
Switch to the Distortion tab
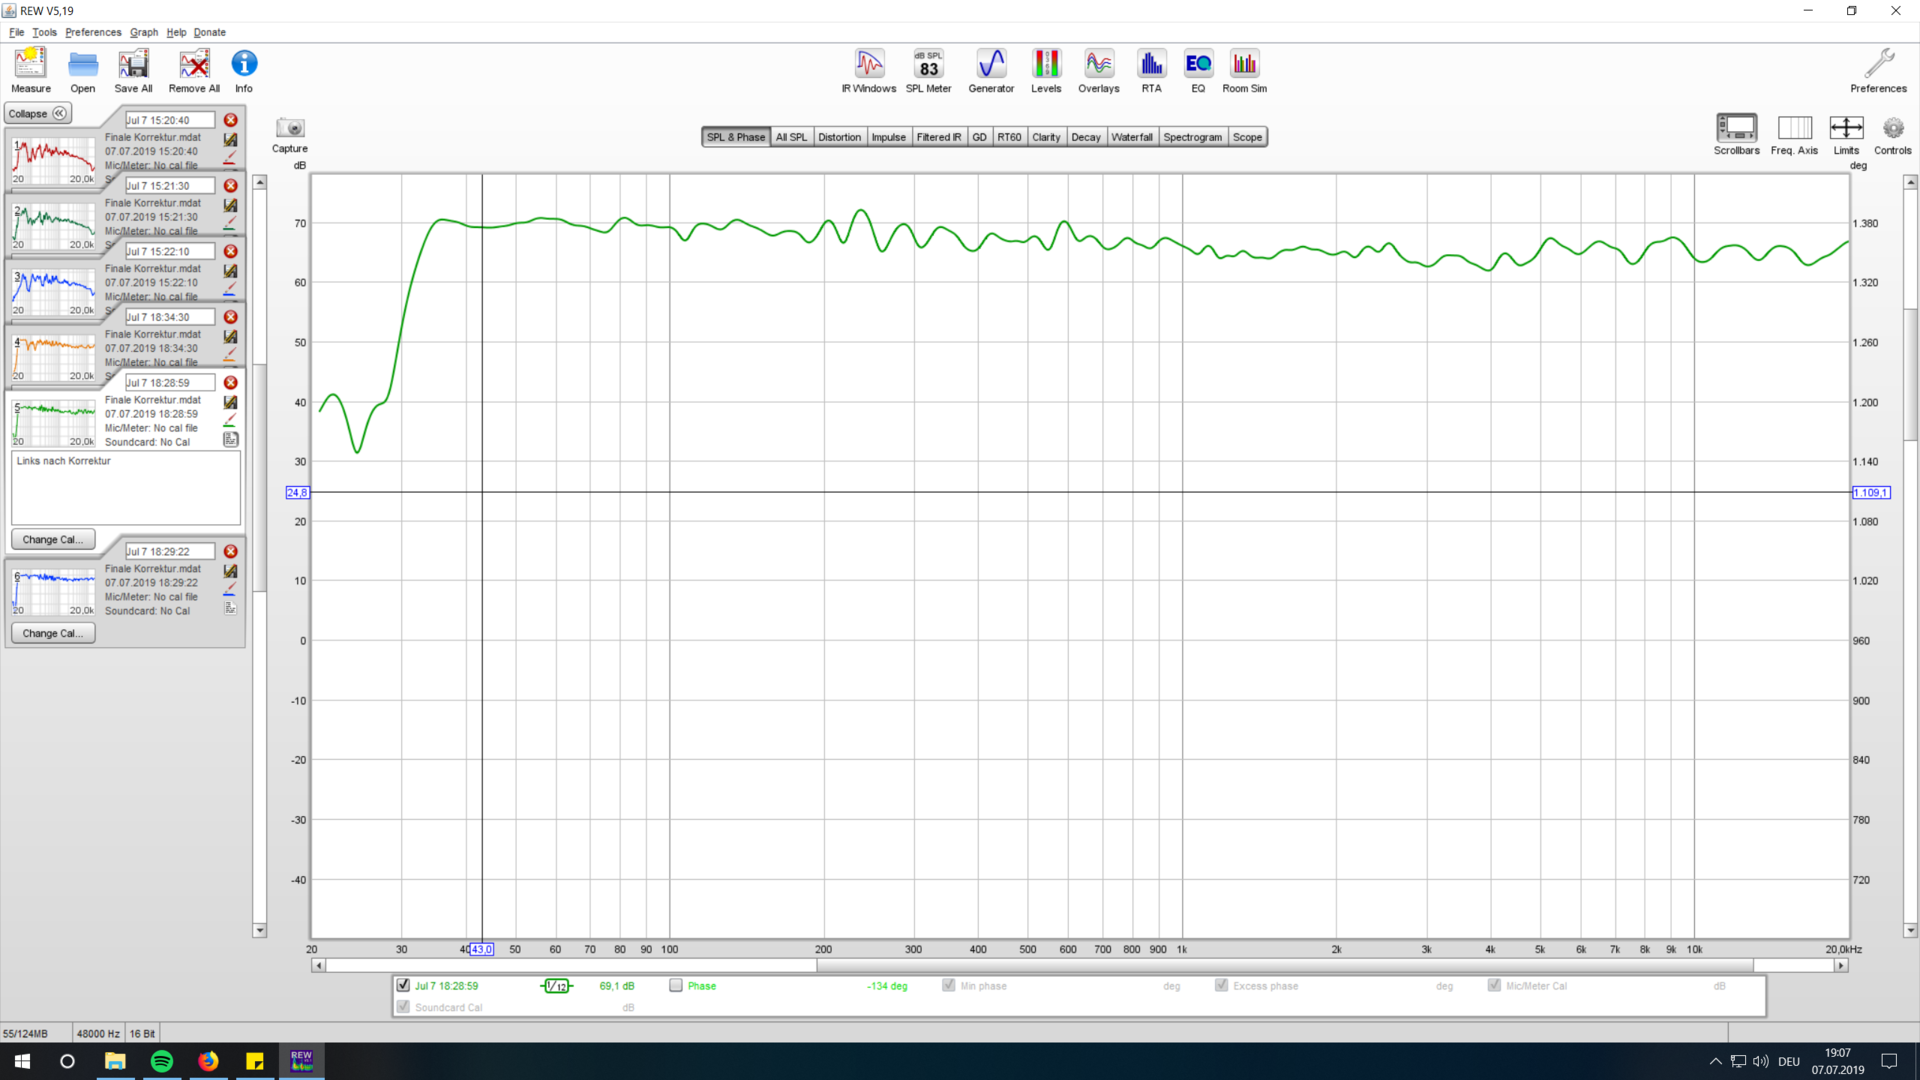pos(839,137)
